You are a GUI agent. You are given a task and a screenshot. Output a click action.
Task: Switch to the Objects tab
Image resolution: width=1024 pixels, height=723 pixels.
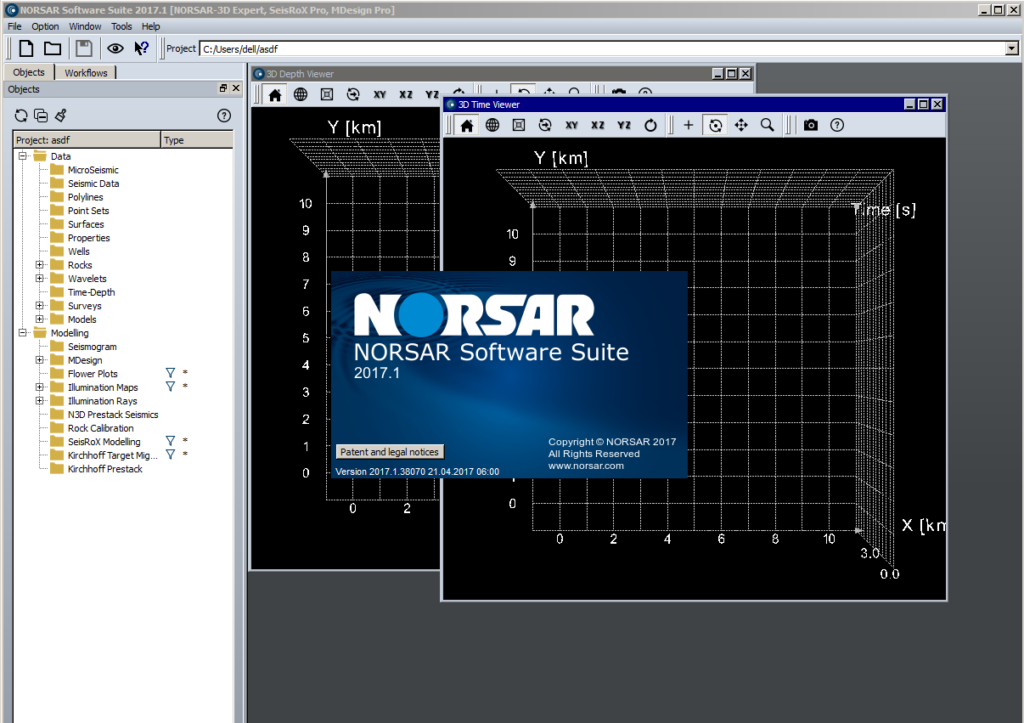29,72
